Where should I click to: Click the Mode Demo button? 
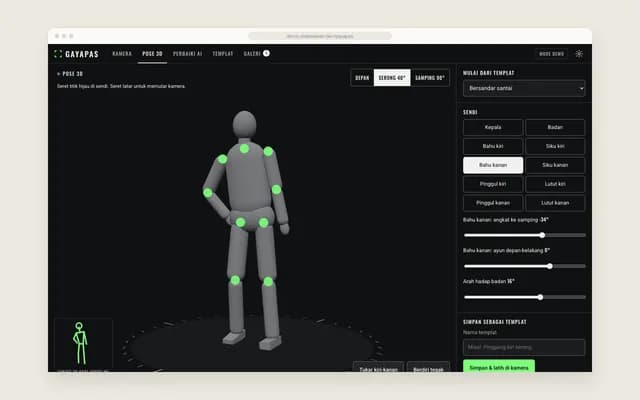(x=551, y=54)
